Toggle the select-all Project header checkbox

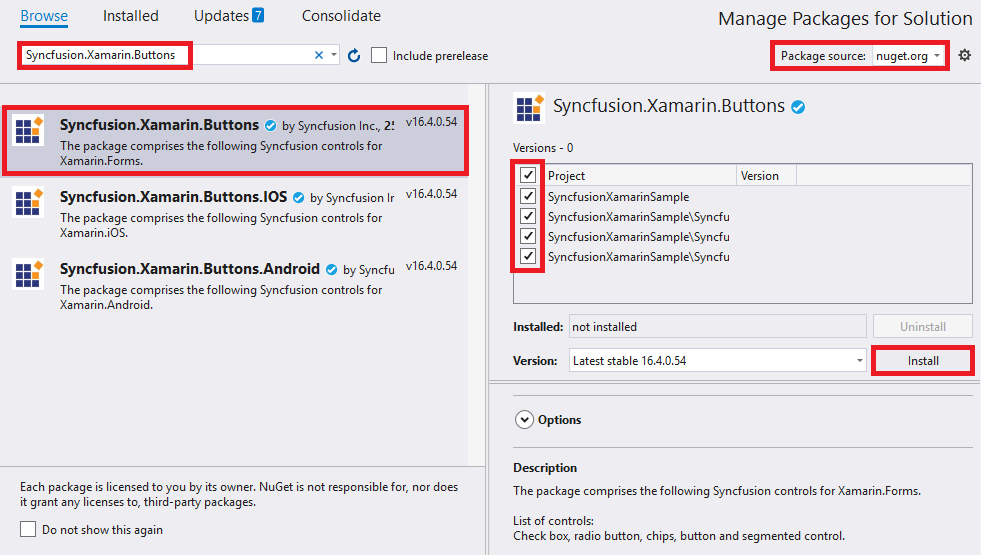point(528,175)
